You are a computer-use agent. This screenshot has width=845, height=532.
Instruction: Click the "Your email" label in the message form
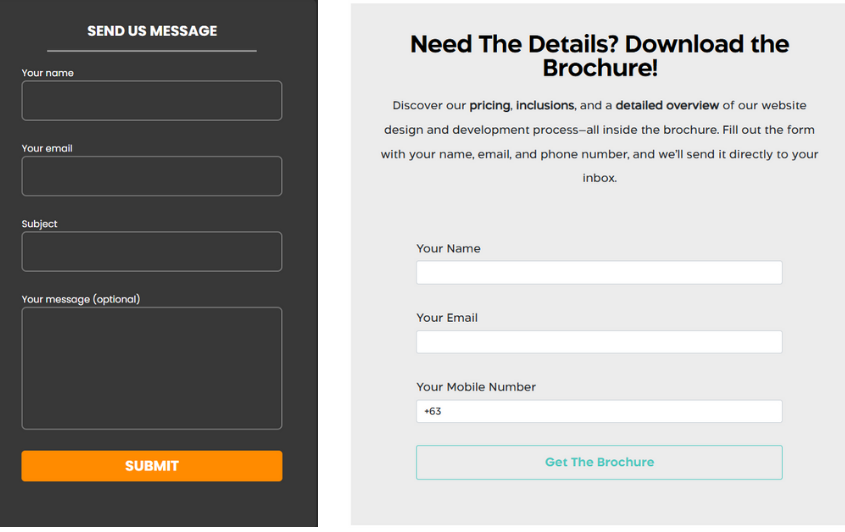pyautogui.click(x=47, y=149)
